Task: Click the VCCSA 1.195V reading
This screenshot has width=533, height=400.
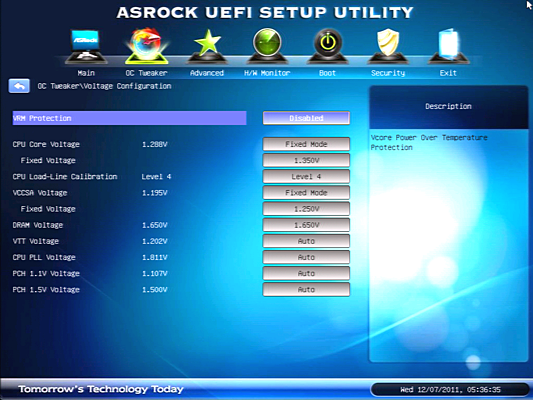Action: click(155, 193)
